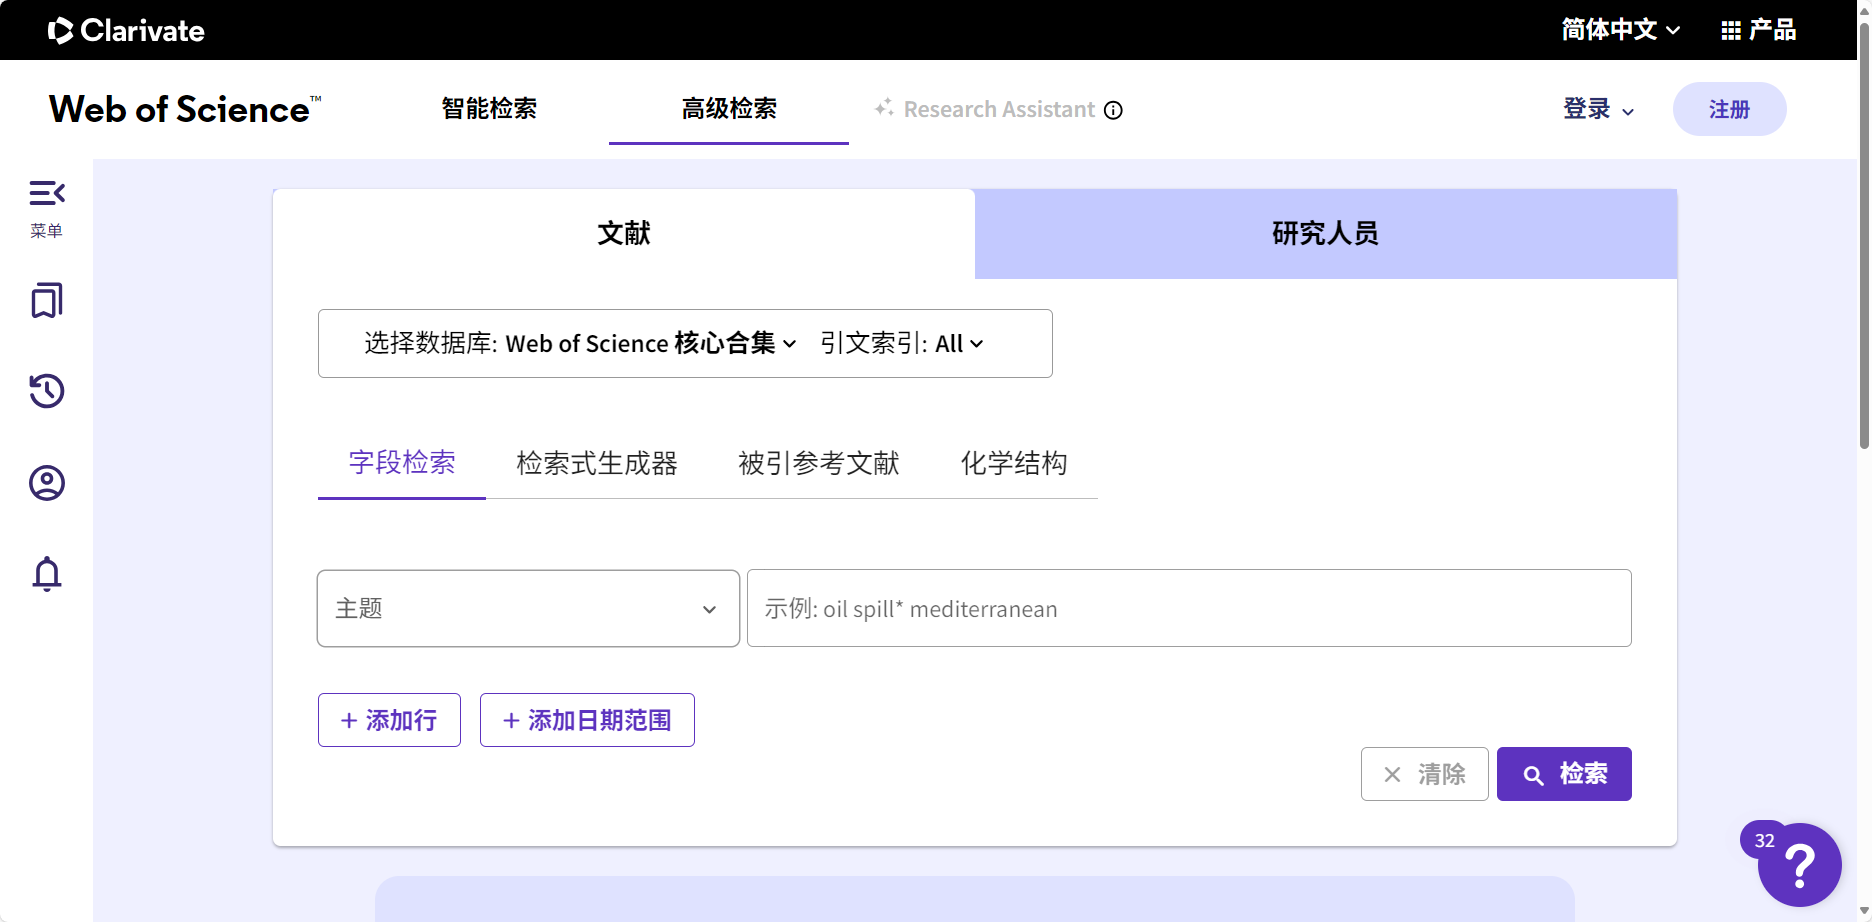Click the search term input field
Viewport: 1872px width, 922px height.
(x=1188, y=608)
